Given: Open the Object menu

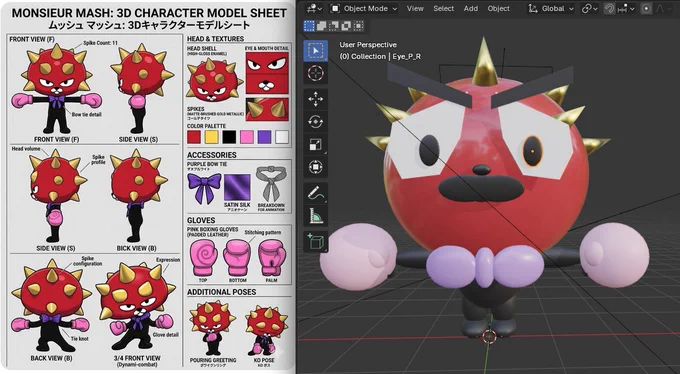Looking at the screenshot, I should tap(498, 8).
